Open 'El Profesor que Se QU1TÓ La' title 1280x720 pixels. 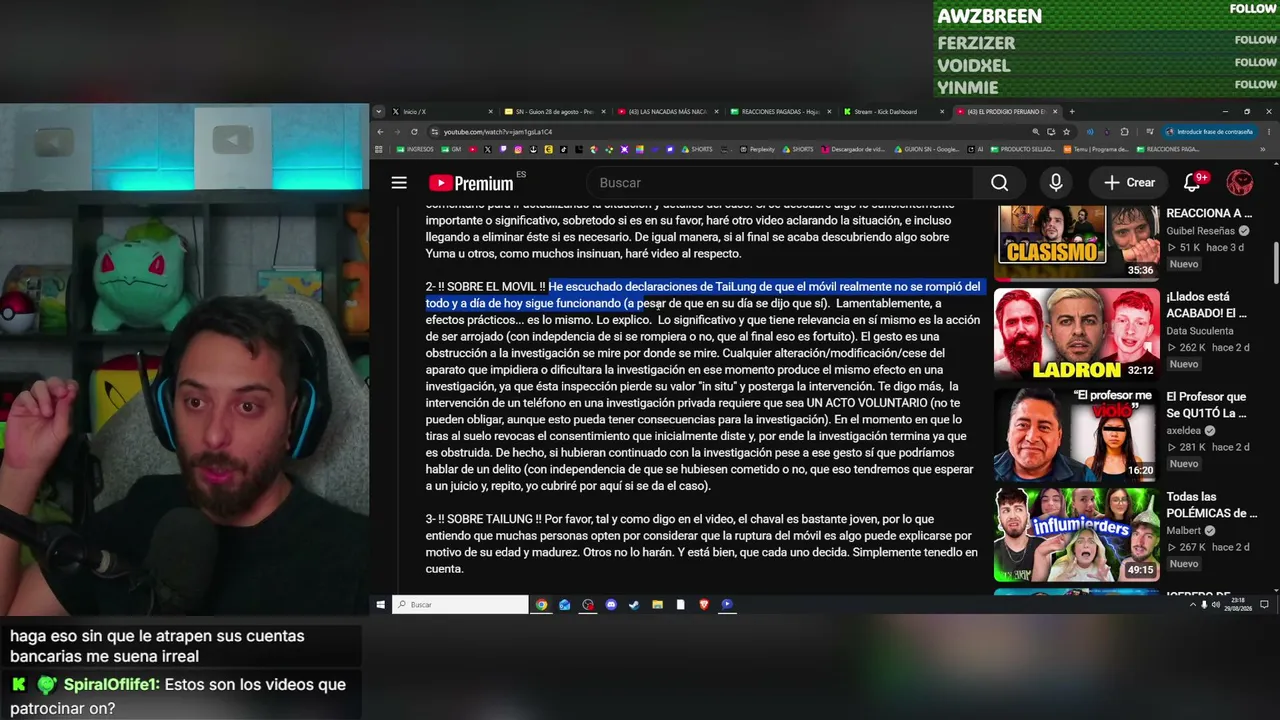(x=1206, y=405)
